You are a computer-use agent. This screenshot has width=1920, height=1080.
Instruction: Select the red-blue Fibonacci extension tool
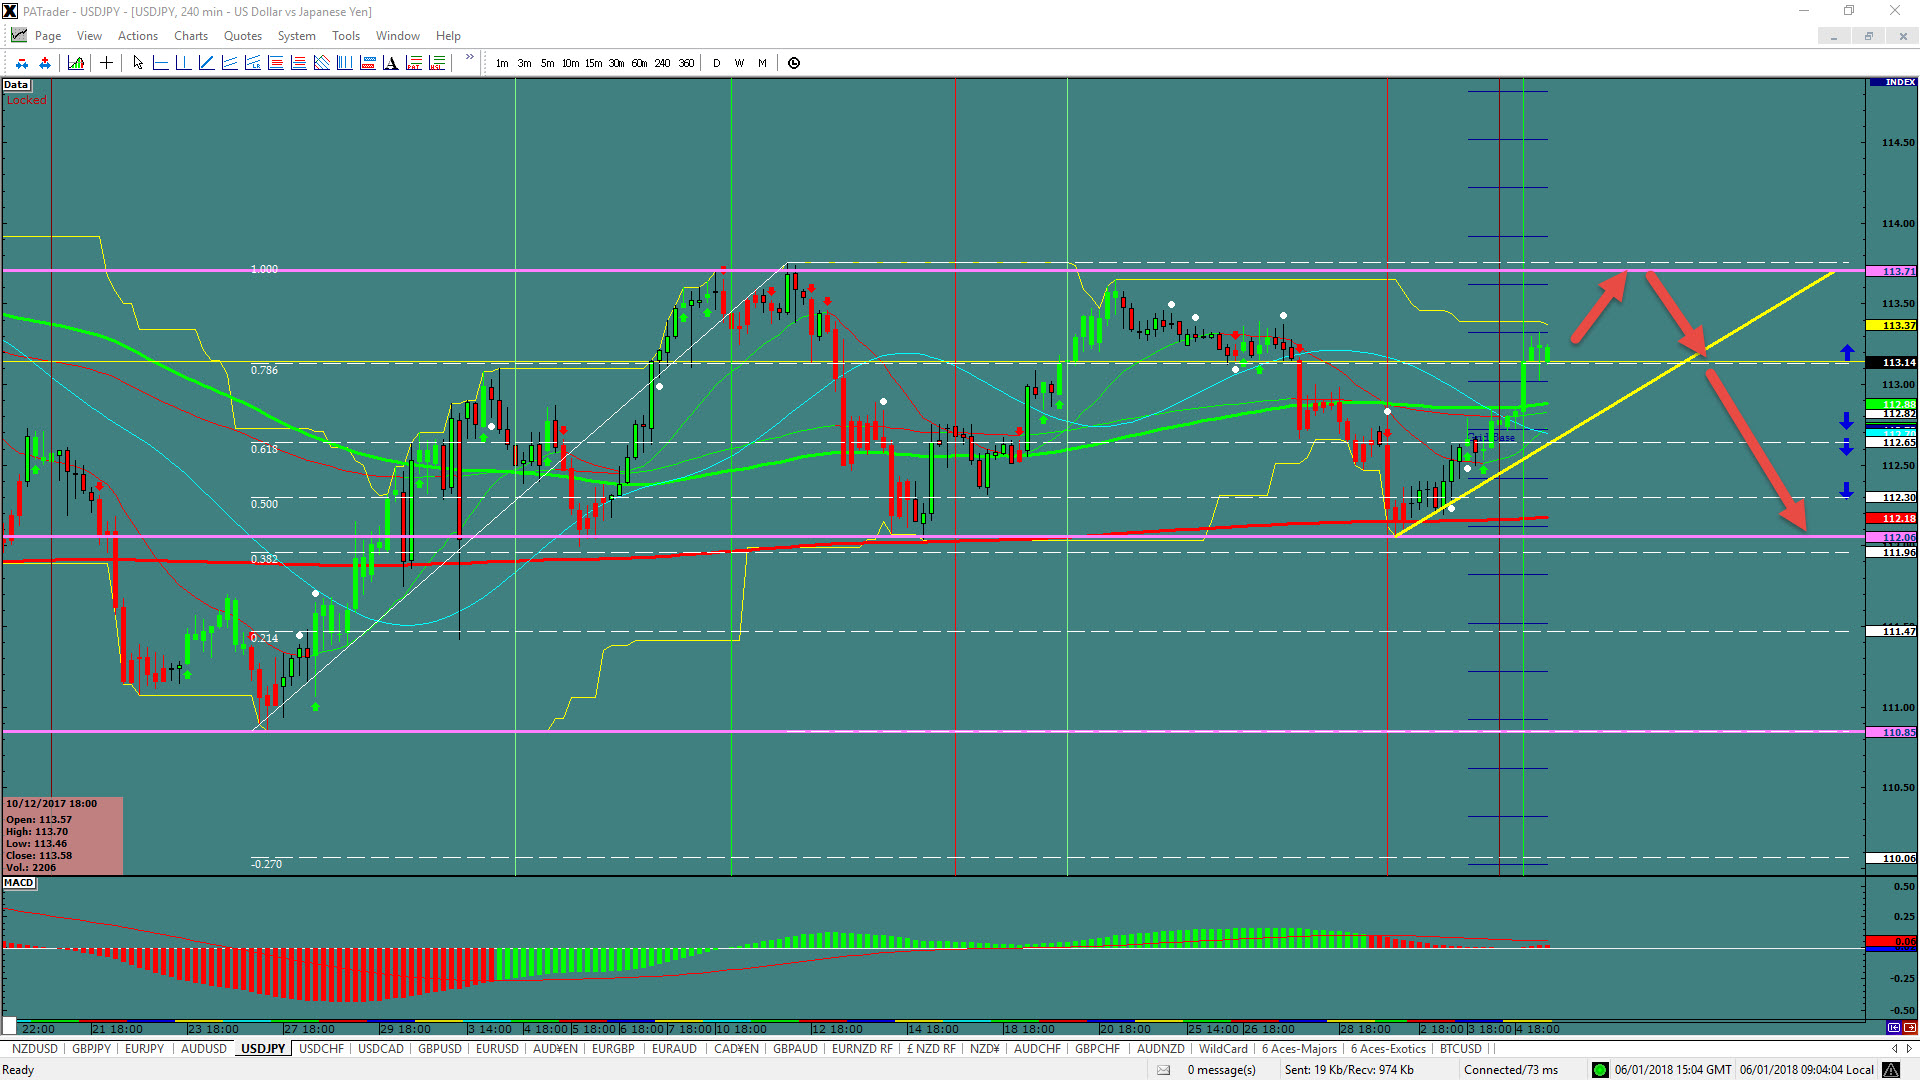click(x=298, y=63)
